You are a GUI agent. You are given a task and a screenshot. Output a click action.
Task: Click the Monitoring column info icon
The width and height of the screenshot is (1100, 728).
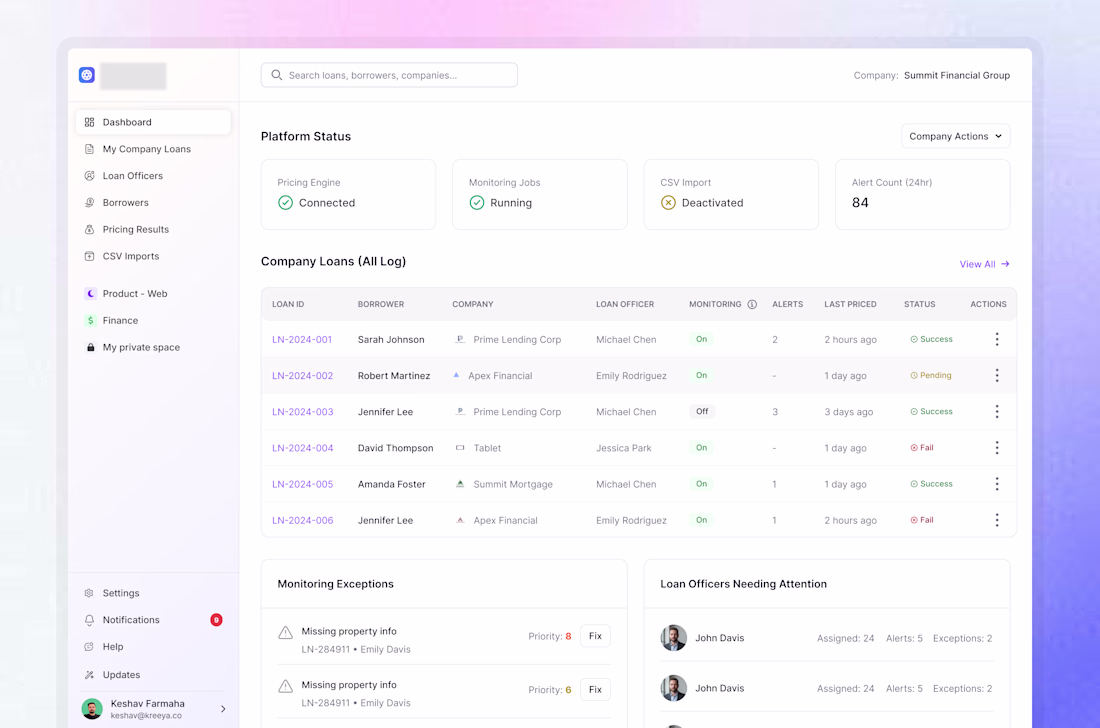(x=752, y=304)
